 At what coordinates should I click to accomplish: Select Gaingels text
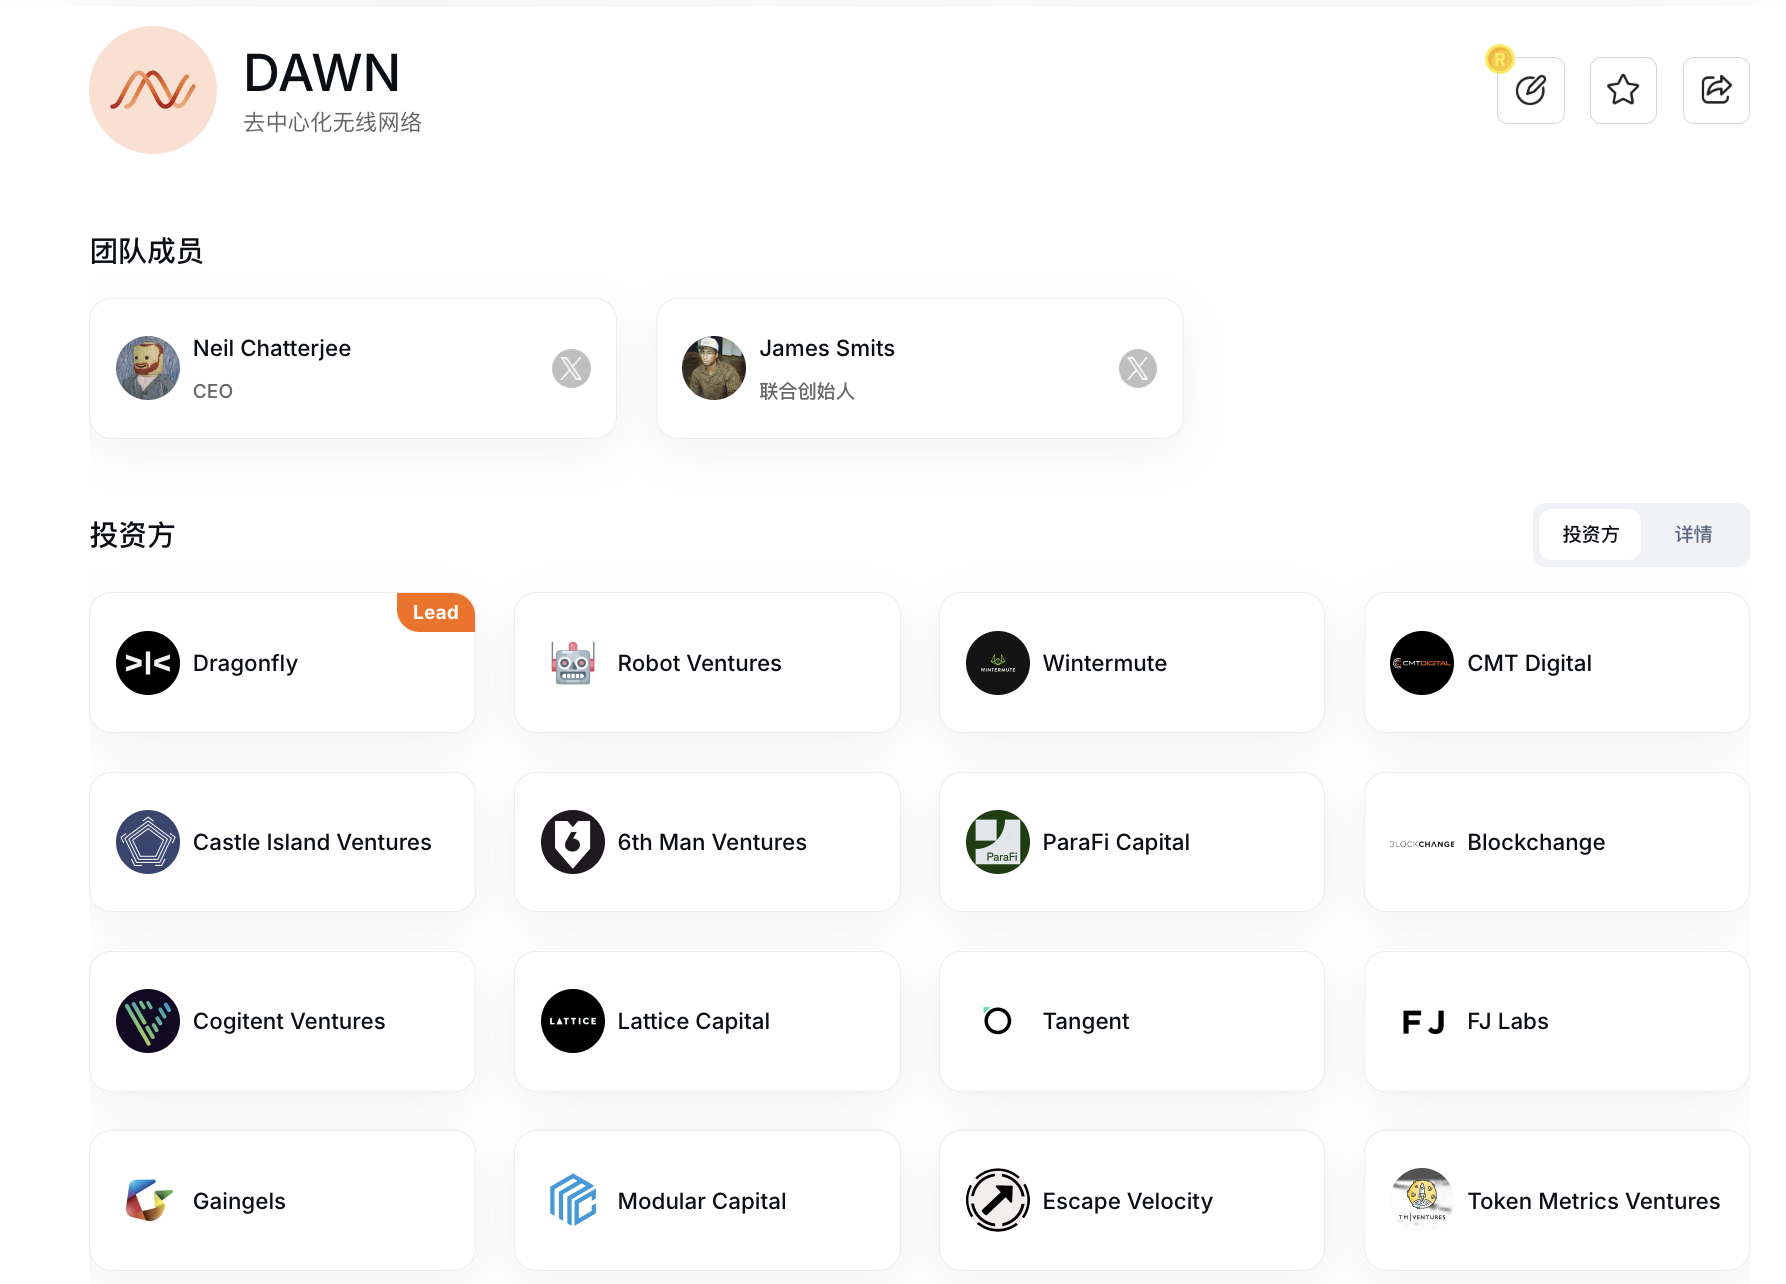239,1201
